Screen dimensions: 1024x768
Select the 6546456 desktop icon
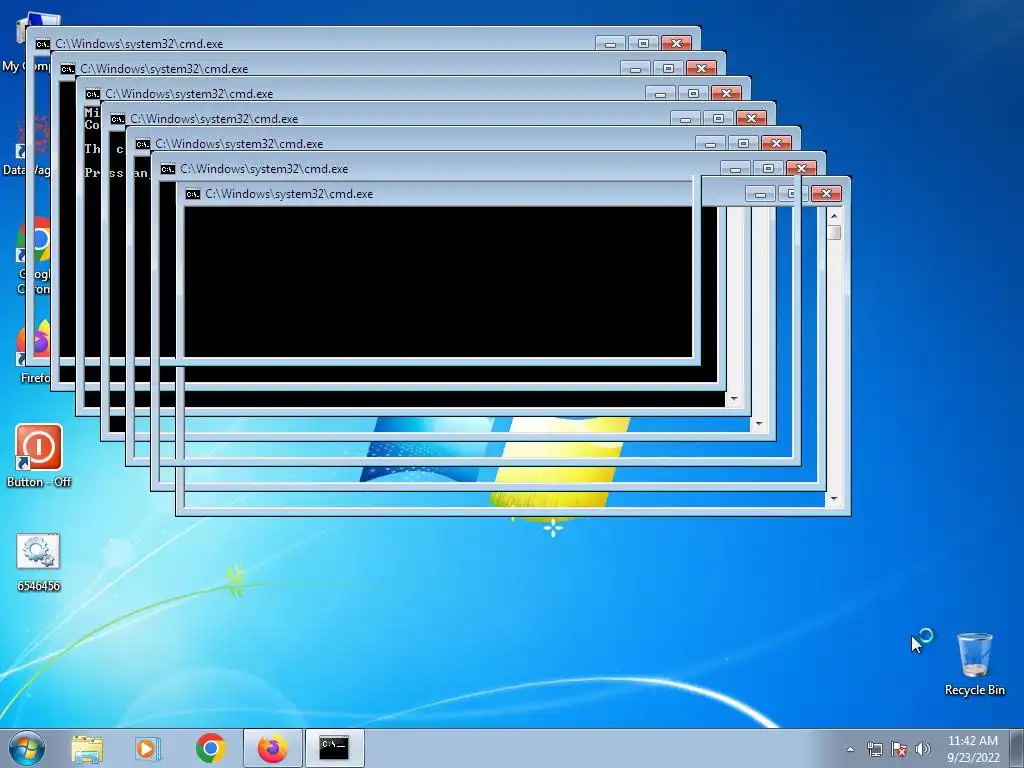39,562
